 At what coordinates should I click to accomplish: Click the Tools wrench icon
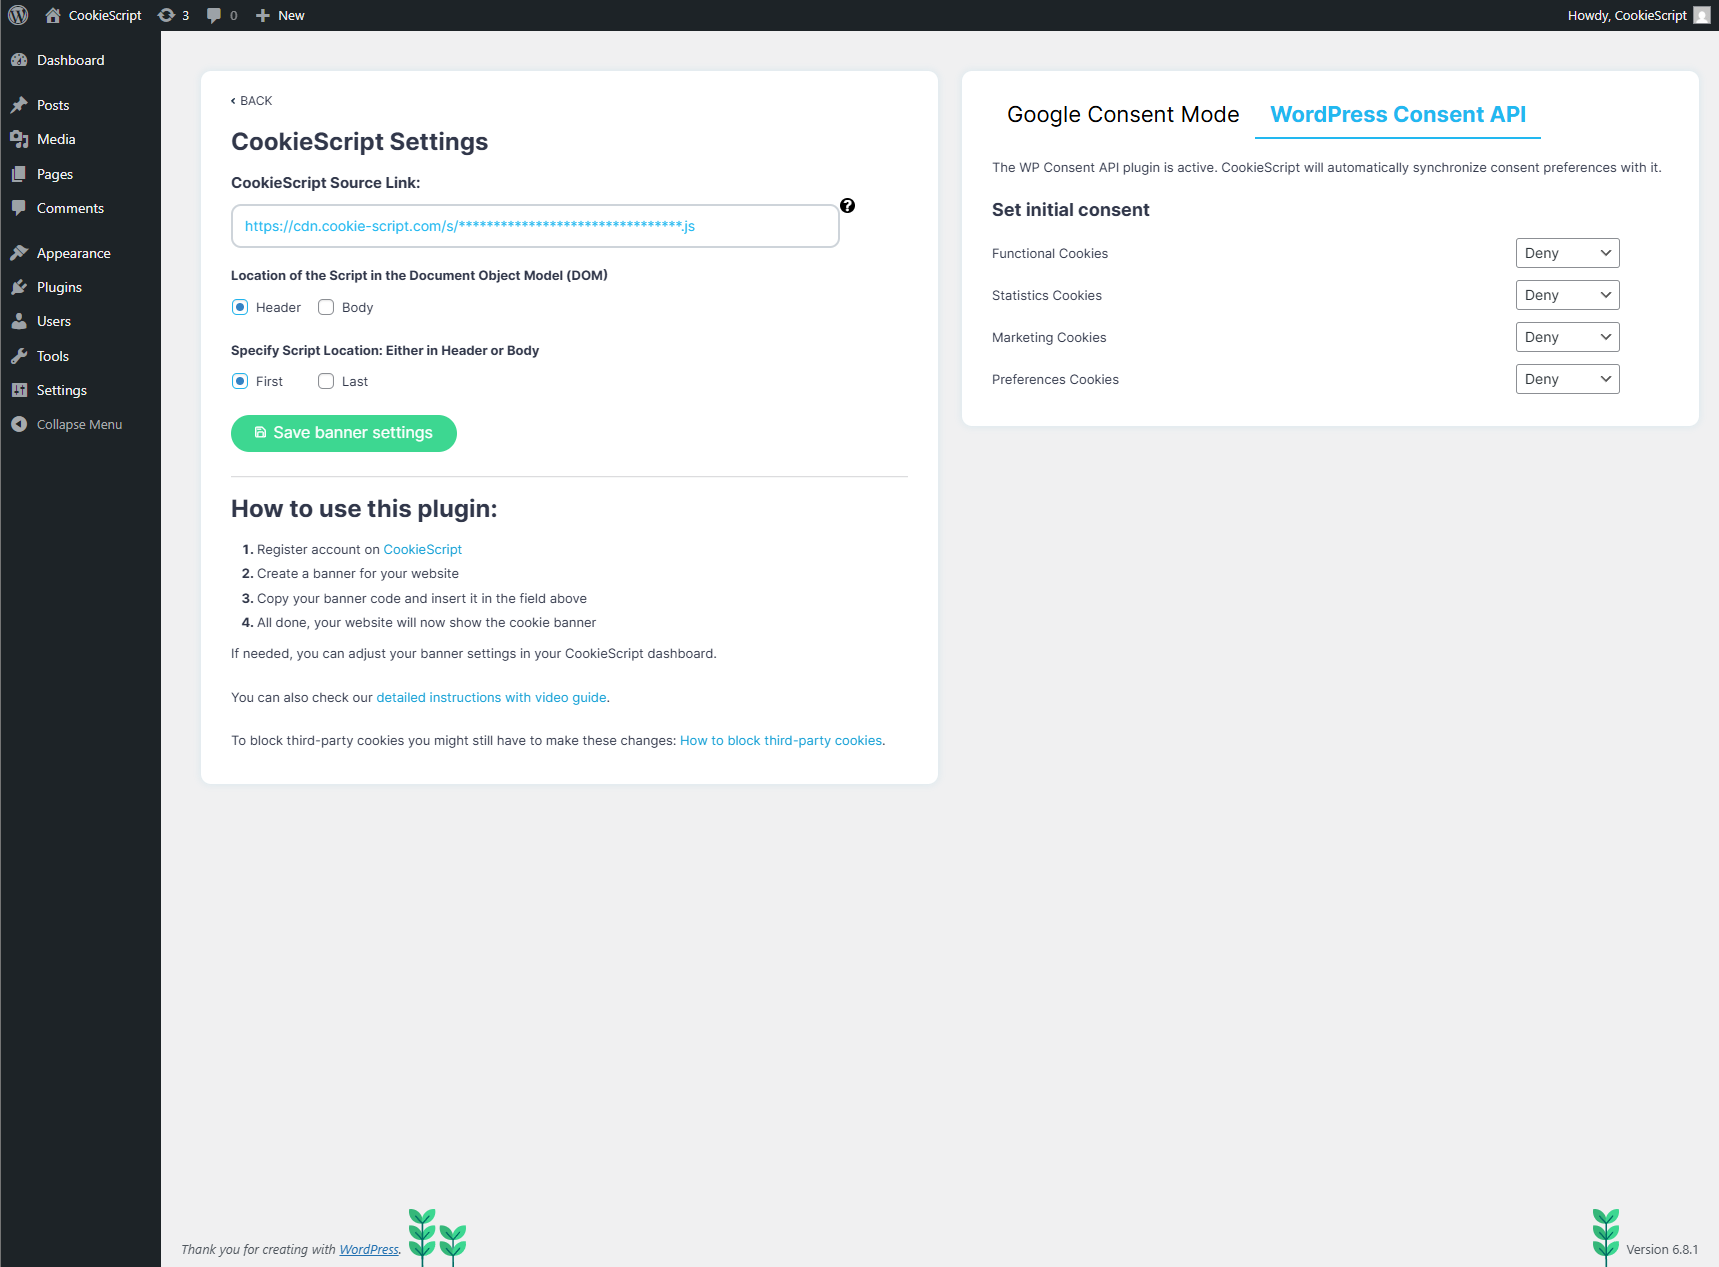pyautogui.click(x=19, y=356)
